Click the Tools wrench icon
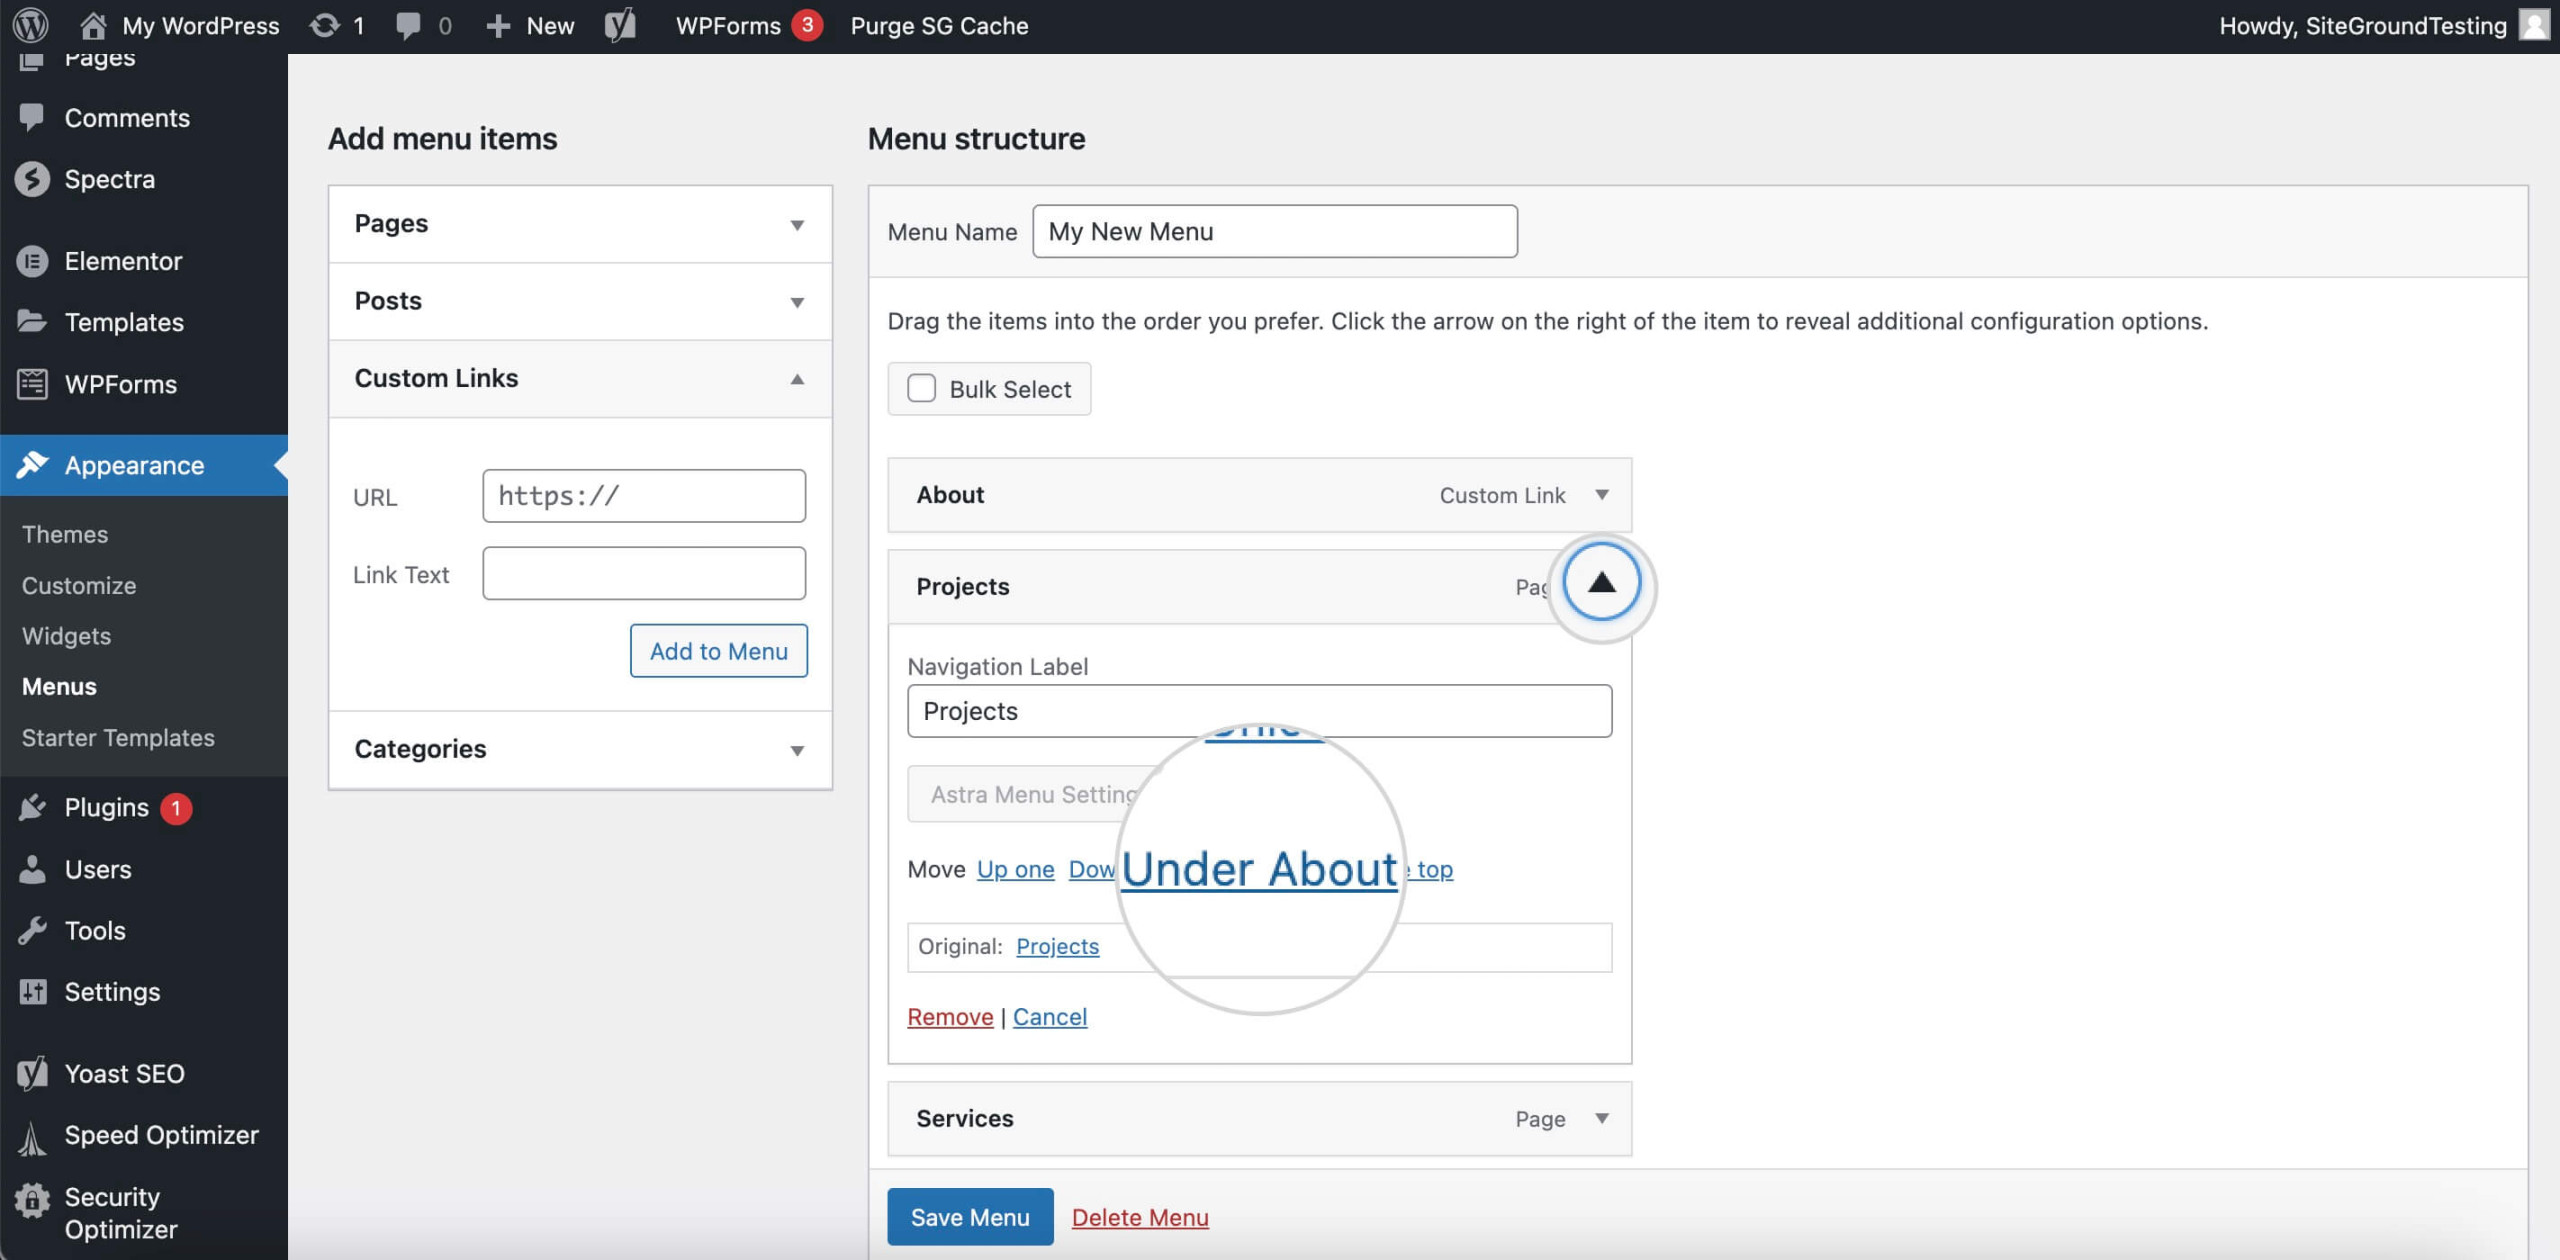2560x1260 pixels. click(x=32, y=930)
